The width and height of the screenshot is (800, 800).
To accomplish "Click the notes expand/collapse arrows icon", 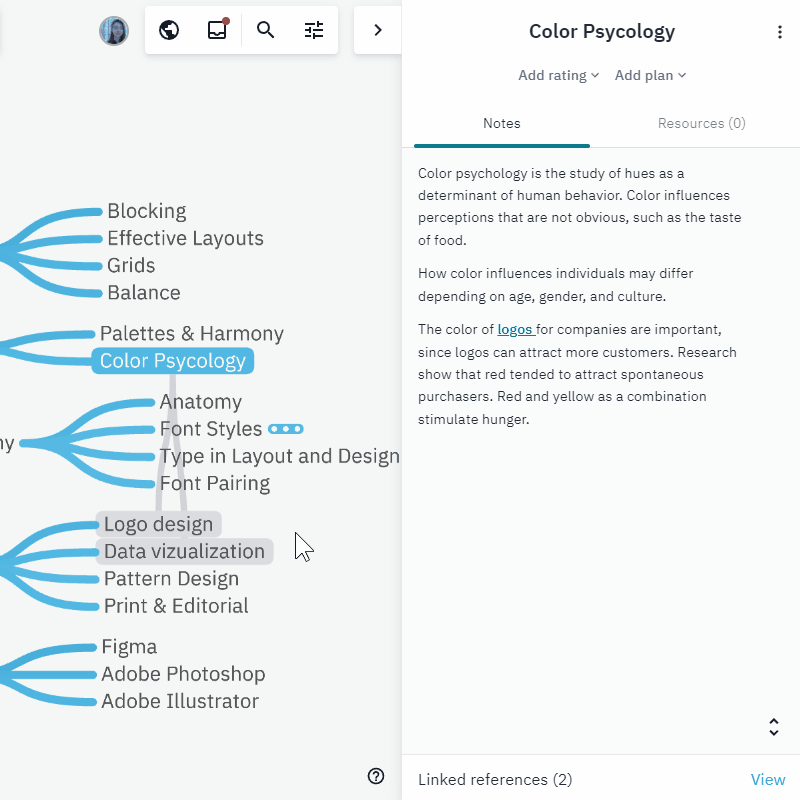I will pyautogui.click(x=773, y=727).
